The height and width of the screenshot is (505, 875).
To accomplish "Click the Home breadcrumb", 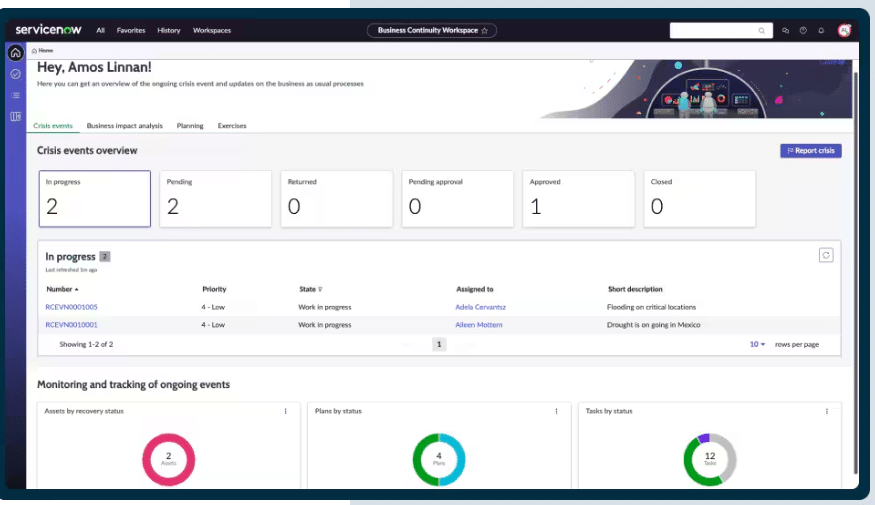I will tap(42, 50).
